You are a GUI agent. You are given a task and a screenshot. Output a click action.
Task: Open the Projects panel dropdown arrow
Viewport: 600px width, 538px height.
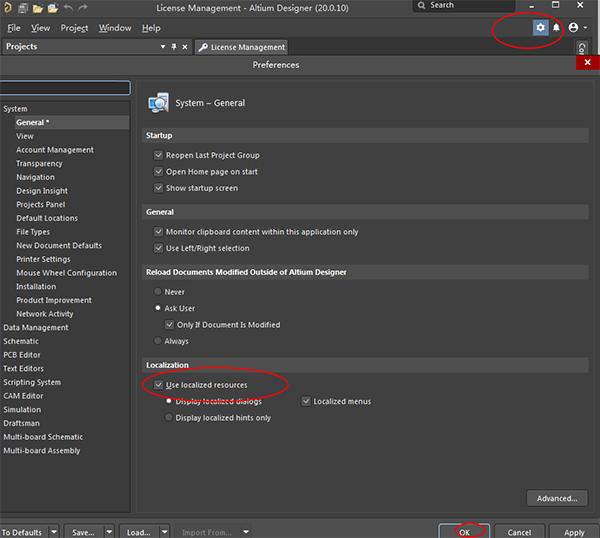coord(163,47)
